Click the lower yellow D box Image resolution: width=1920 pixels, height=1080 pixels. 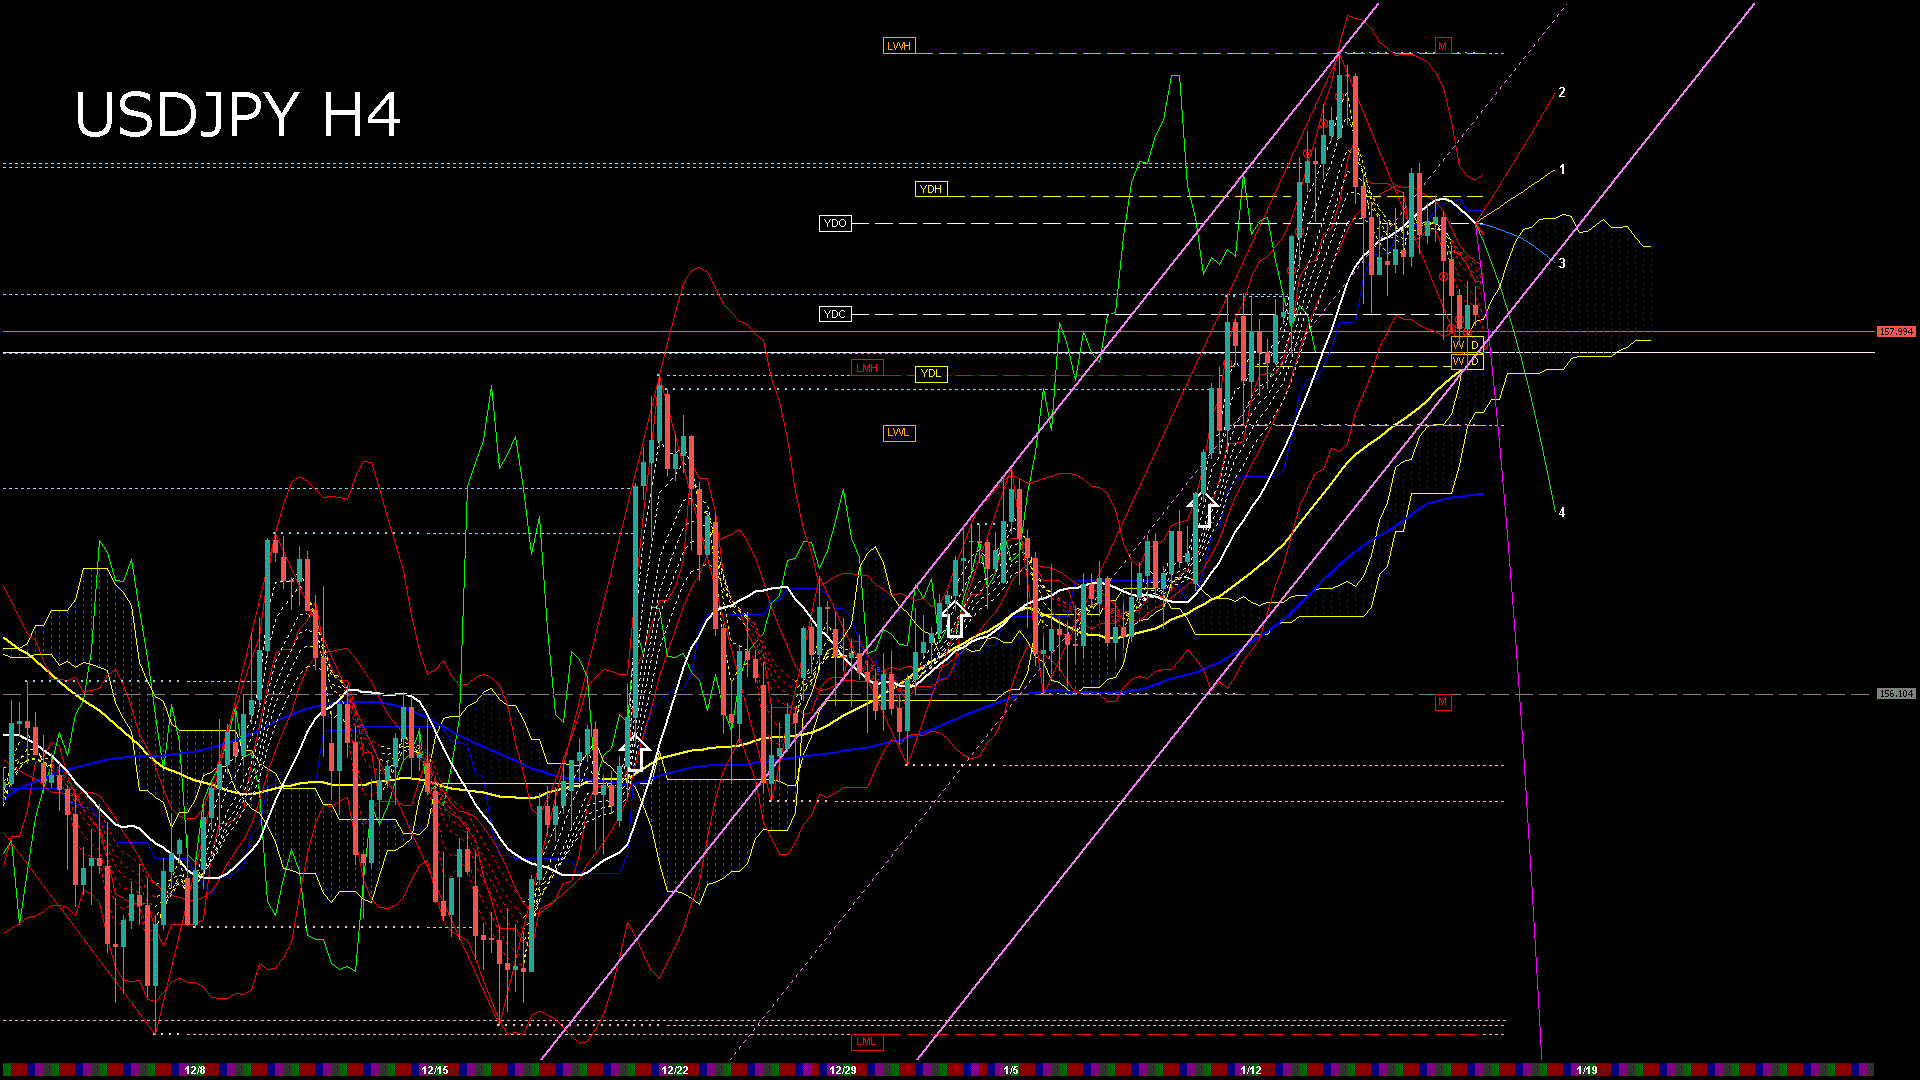(x=1475, y=361)
